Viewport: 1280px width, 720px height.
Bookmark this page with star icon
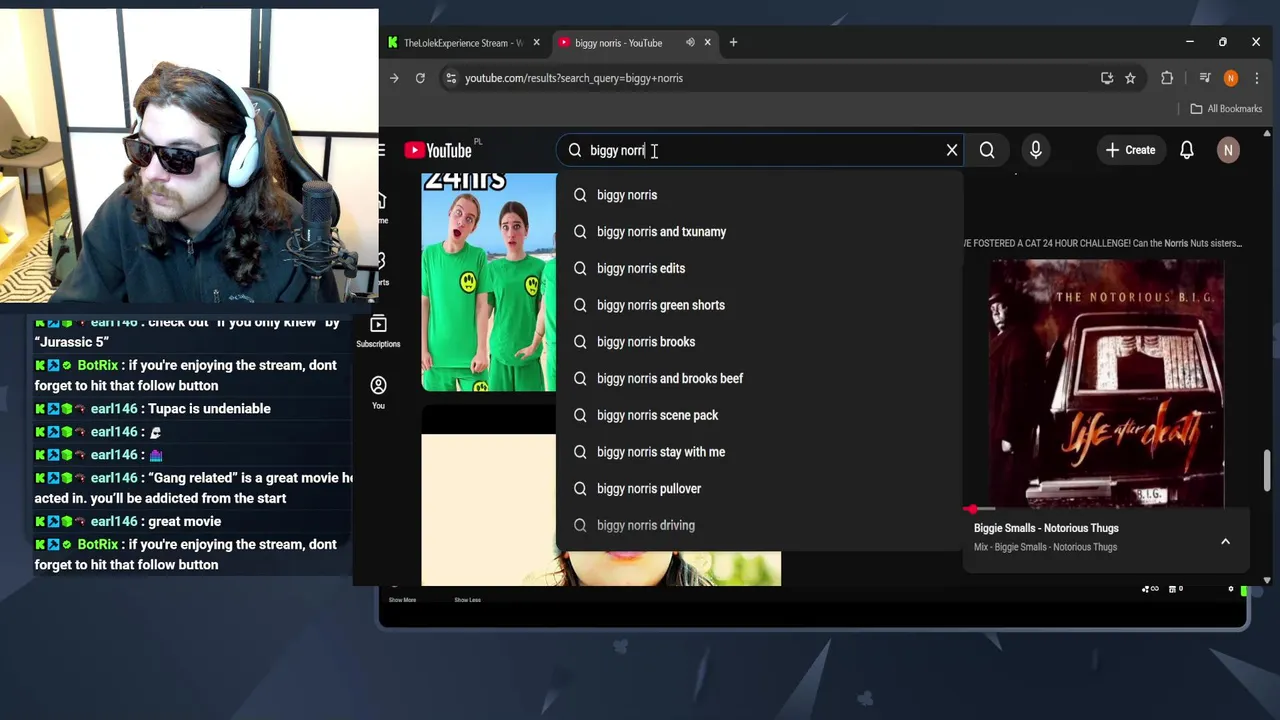pos(1130,78)
